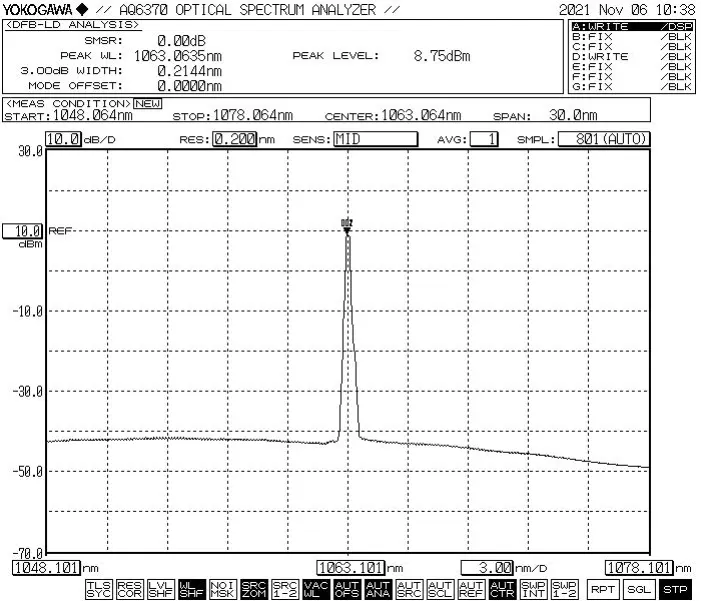Toggle the AUT SRC auto search indicator

pyautogui.click(x=409, y=589)
